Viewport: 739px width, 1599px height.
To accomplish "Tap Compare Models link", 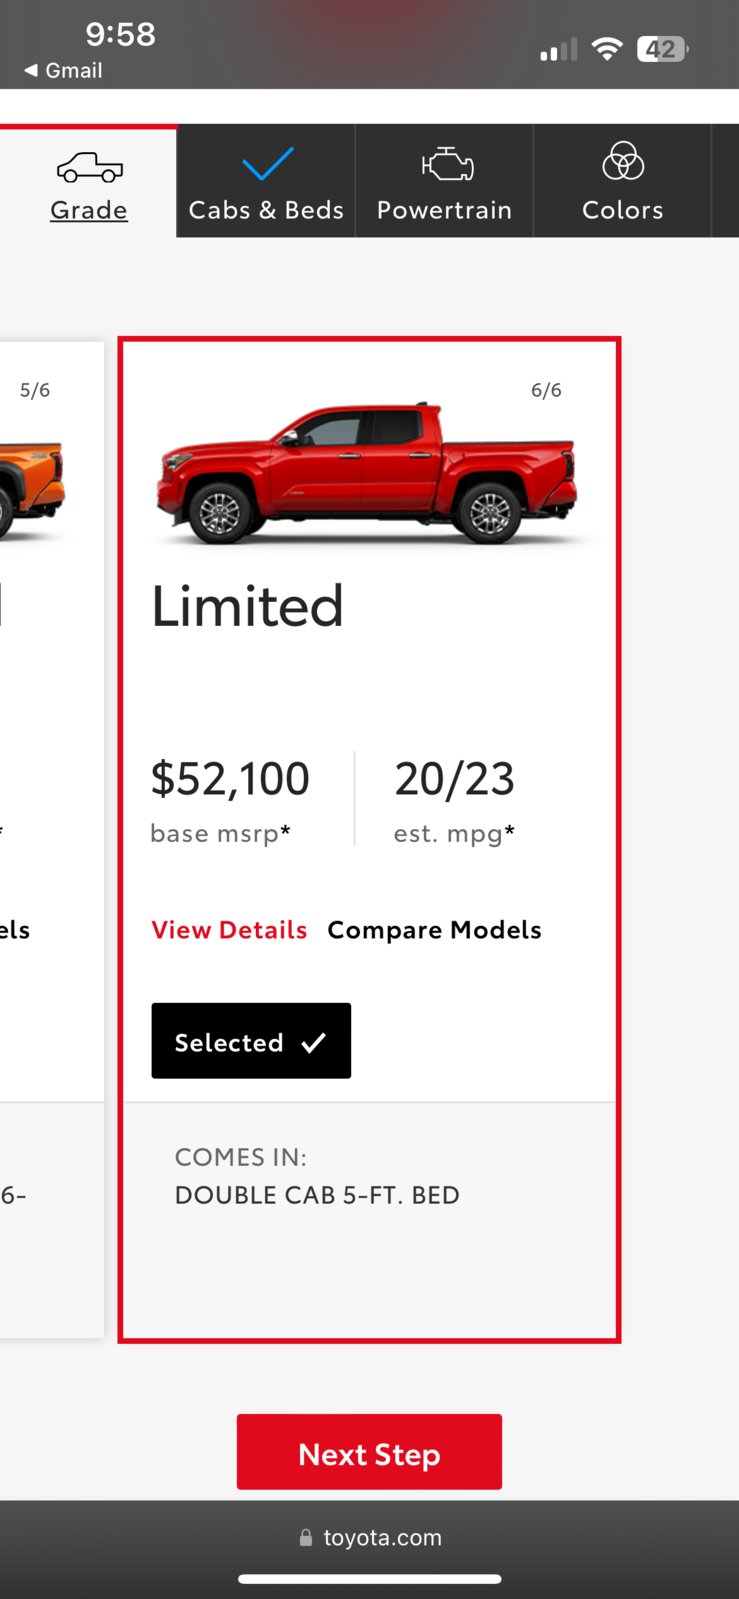I will (434, 930).
